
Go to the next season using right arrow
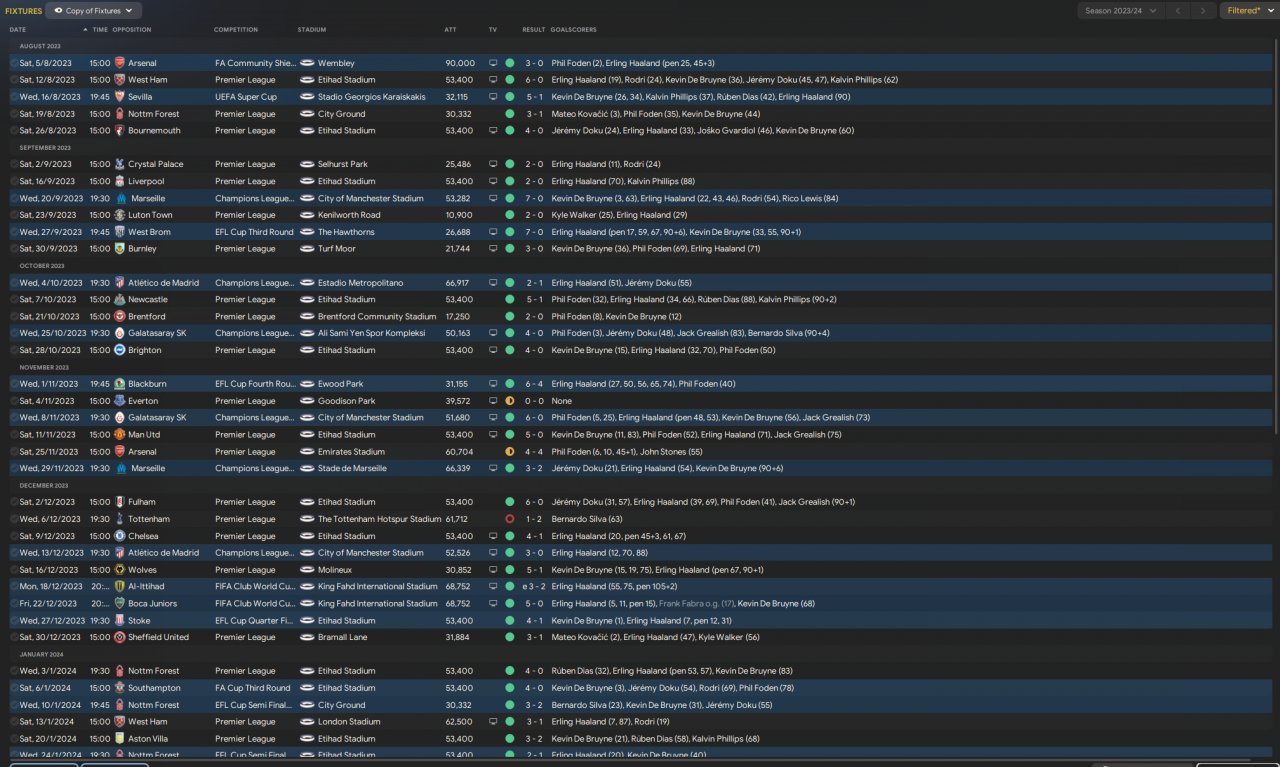(x=1204, y=11)
